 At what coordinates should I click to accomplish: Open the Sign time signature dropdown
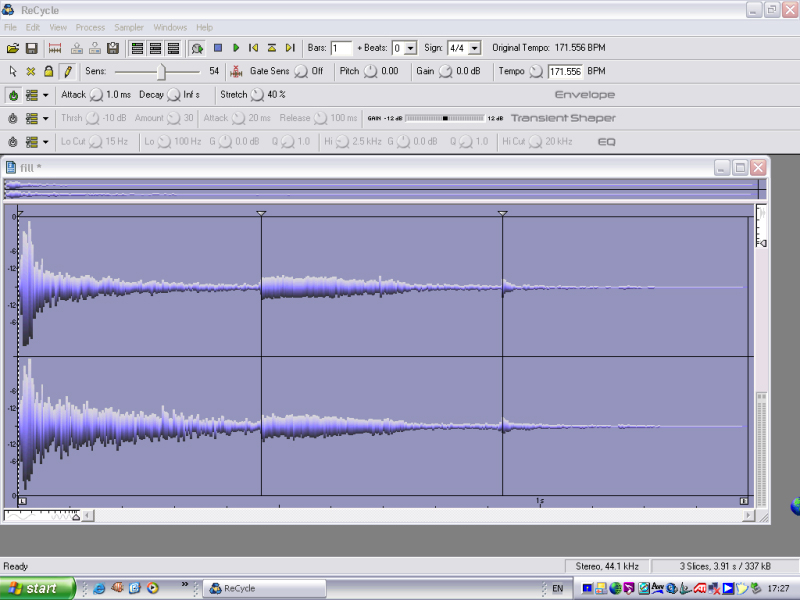point(474,48)
